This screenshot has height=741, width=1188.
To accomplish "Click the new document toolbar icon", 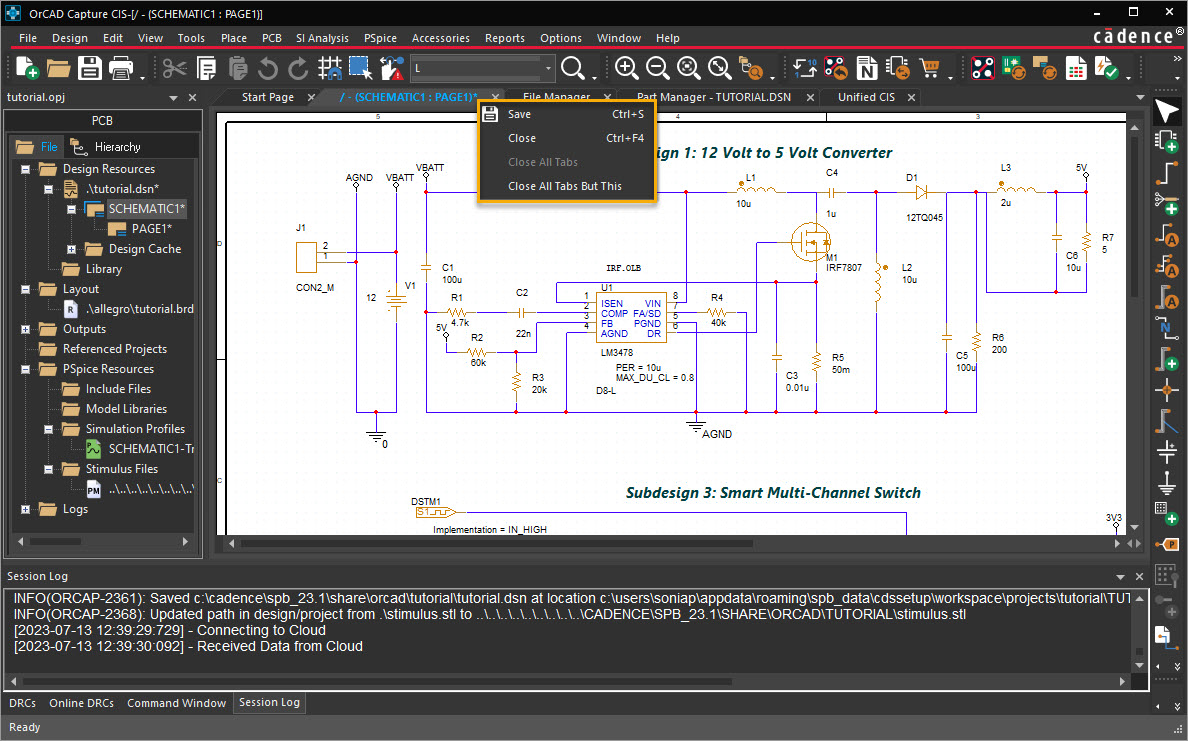I will pos(27,68).
